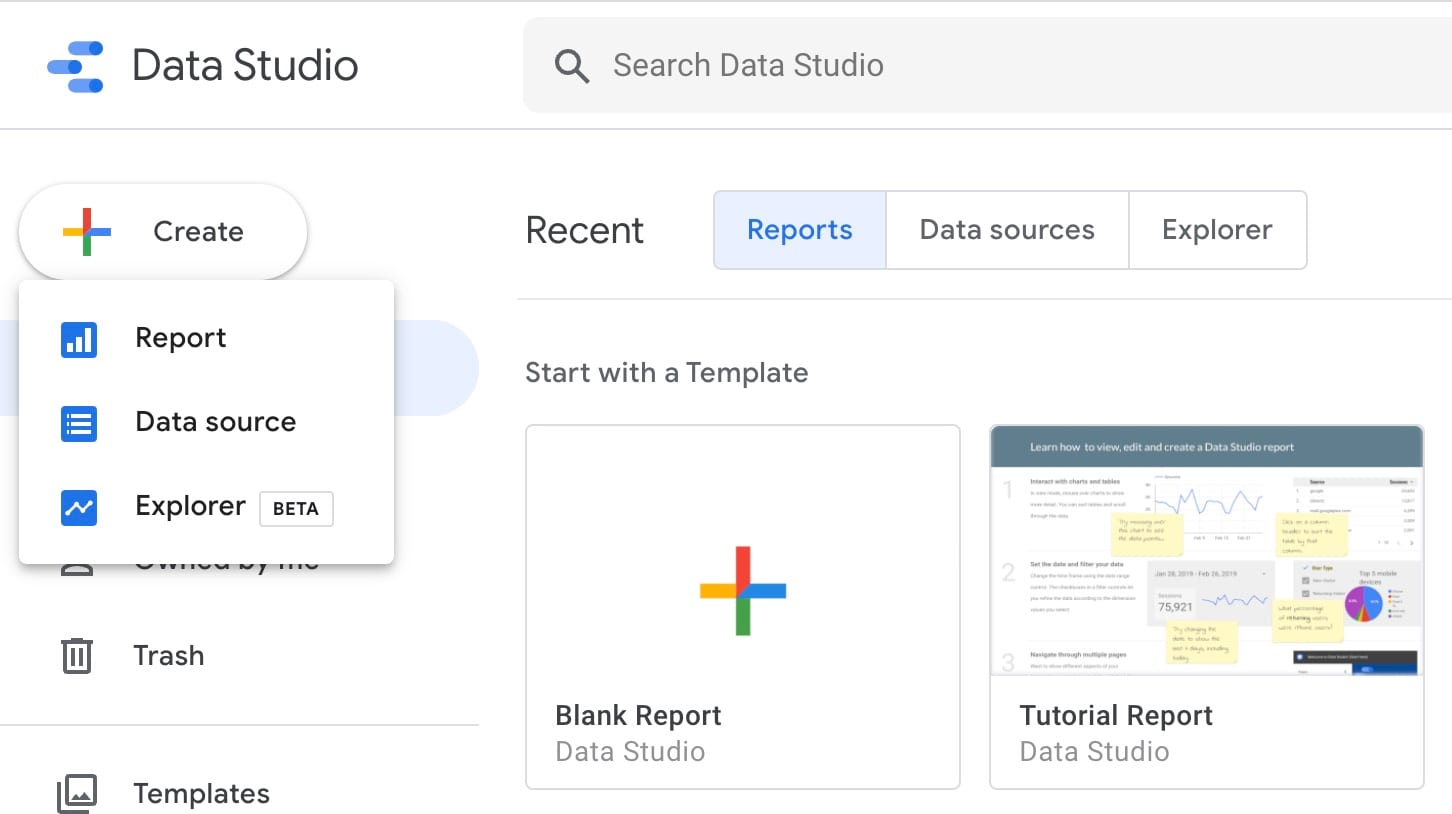Viewport: 1452px width, 814px height.
Task: Open the Explorer tab in Recent
Action: (1216, 230)
